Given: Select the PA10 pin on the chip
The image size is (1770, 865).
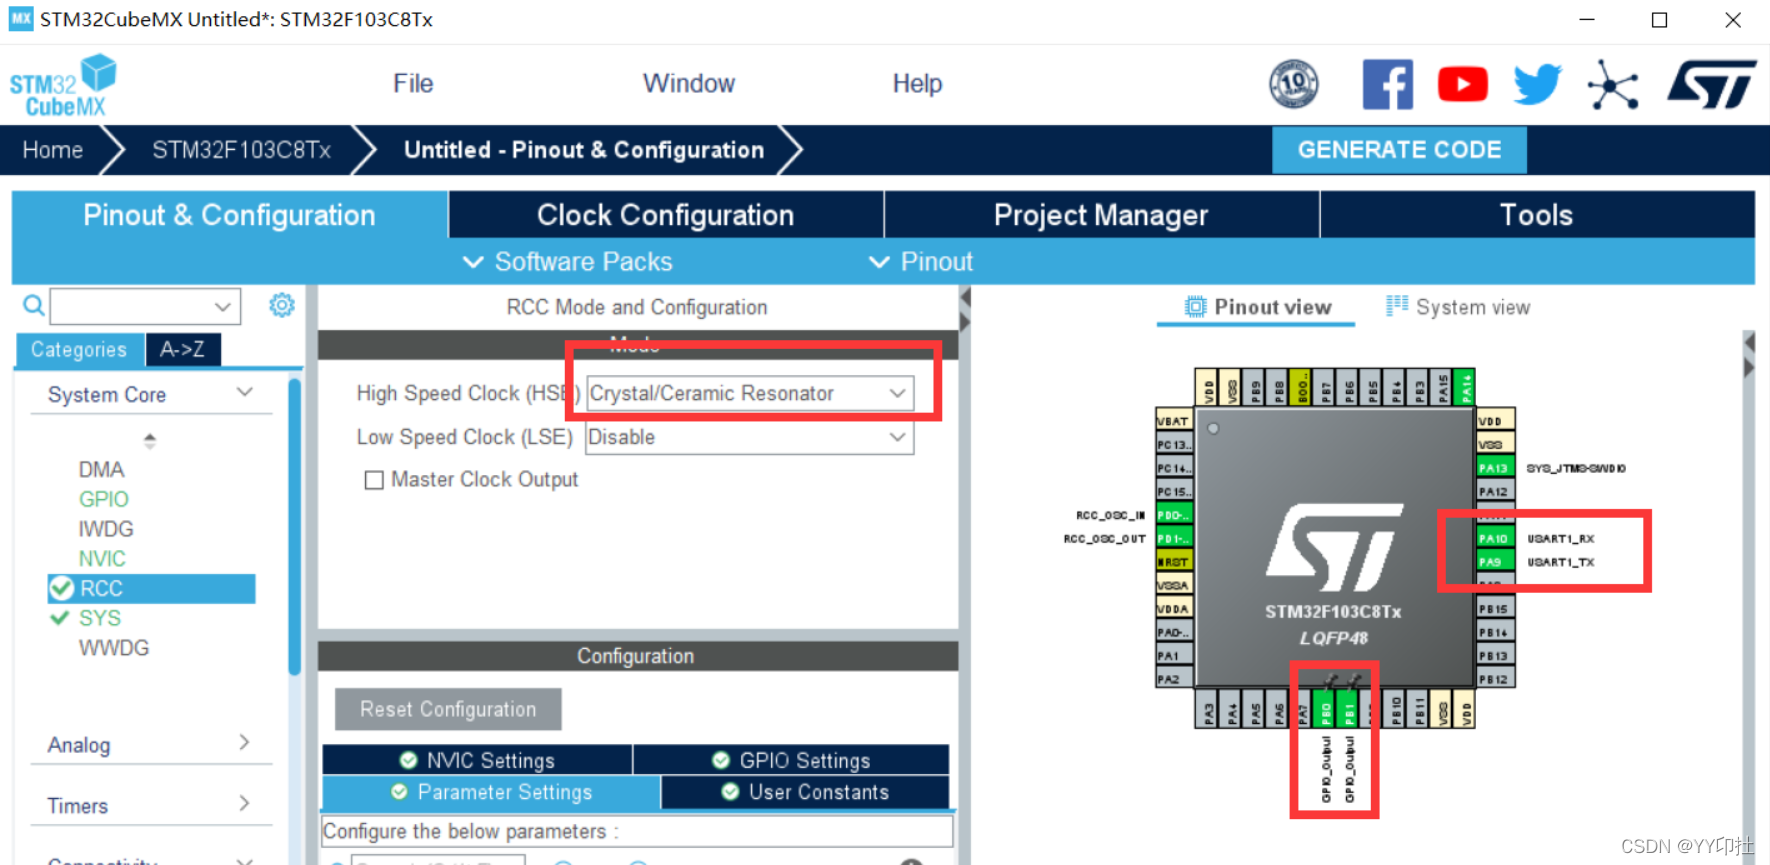Looking at the screenshot, I should [x=1495, y=538].
